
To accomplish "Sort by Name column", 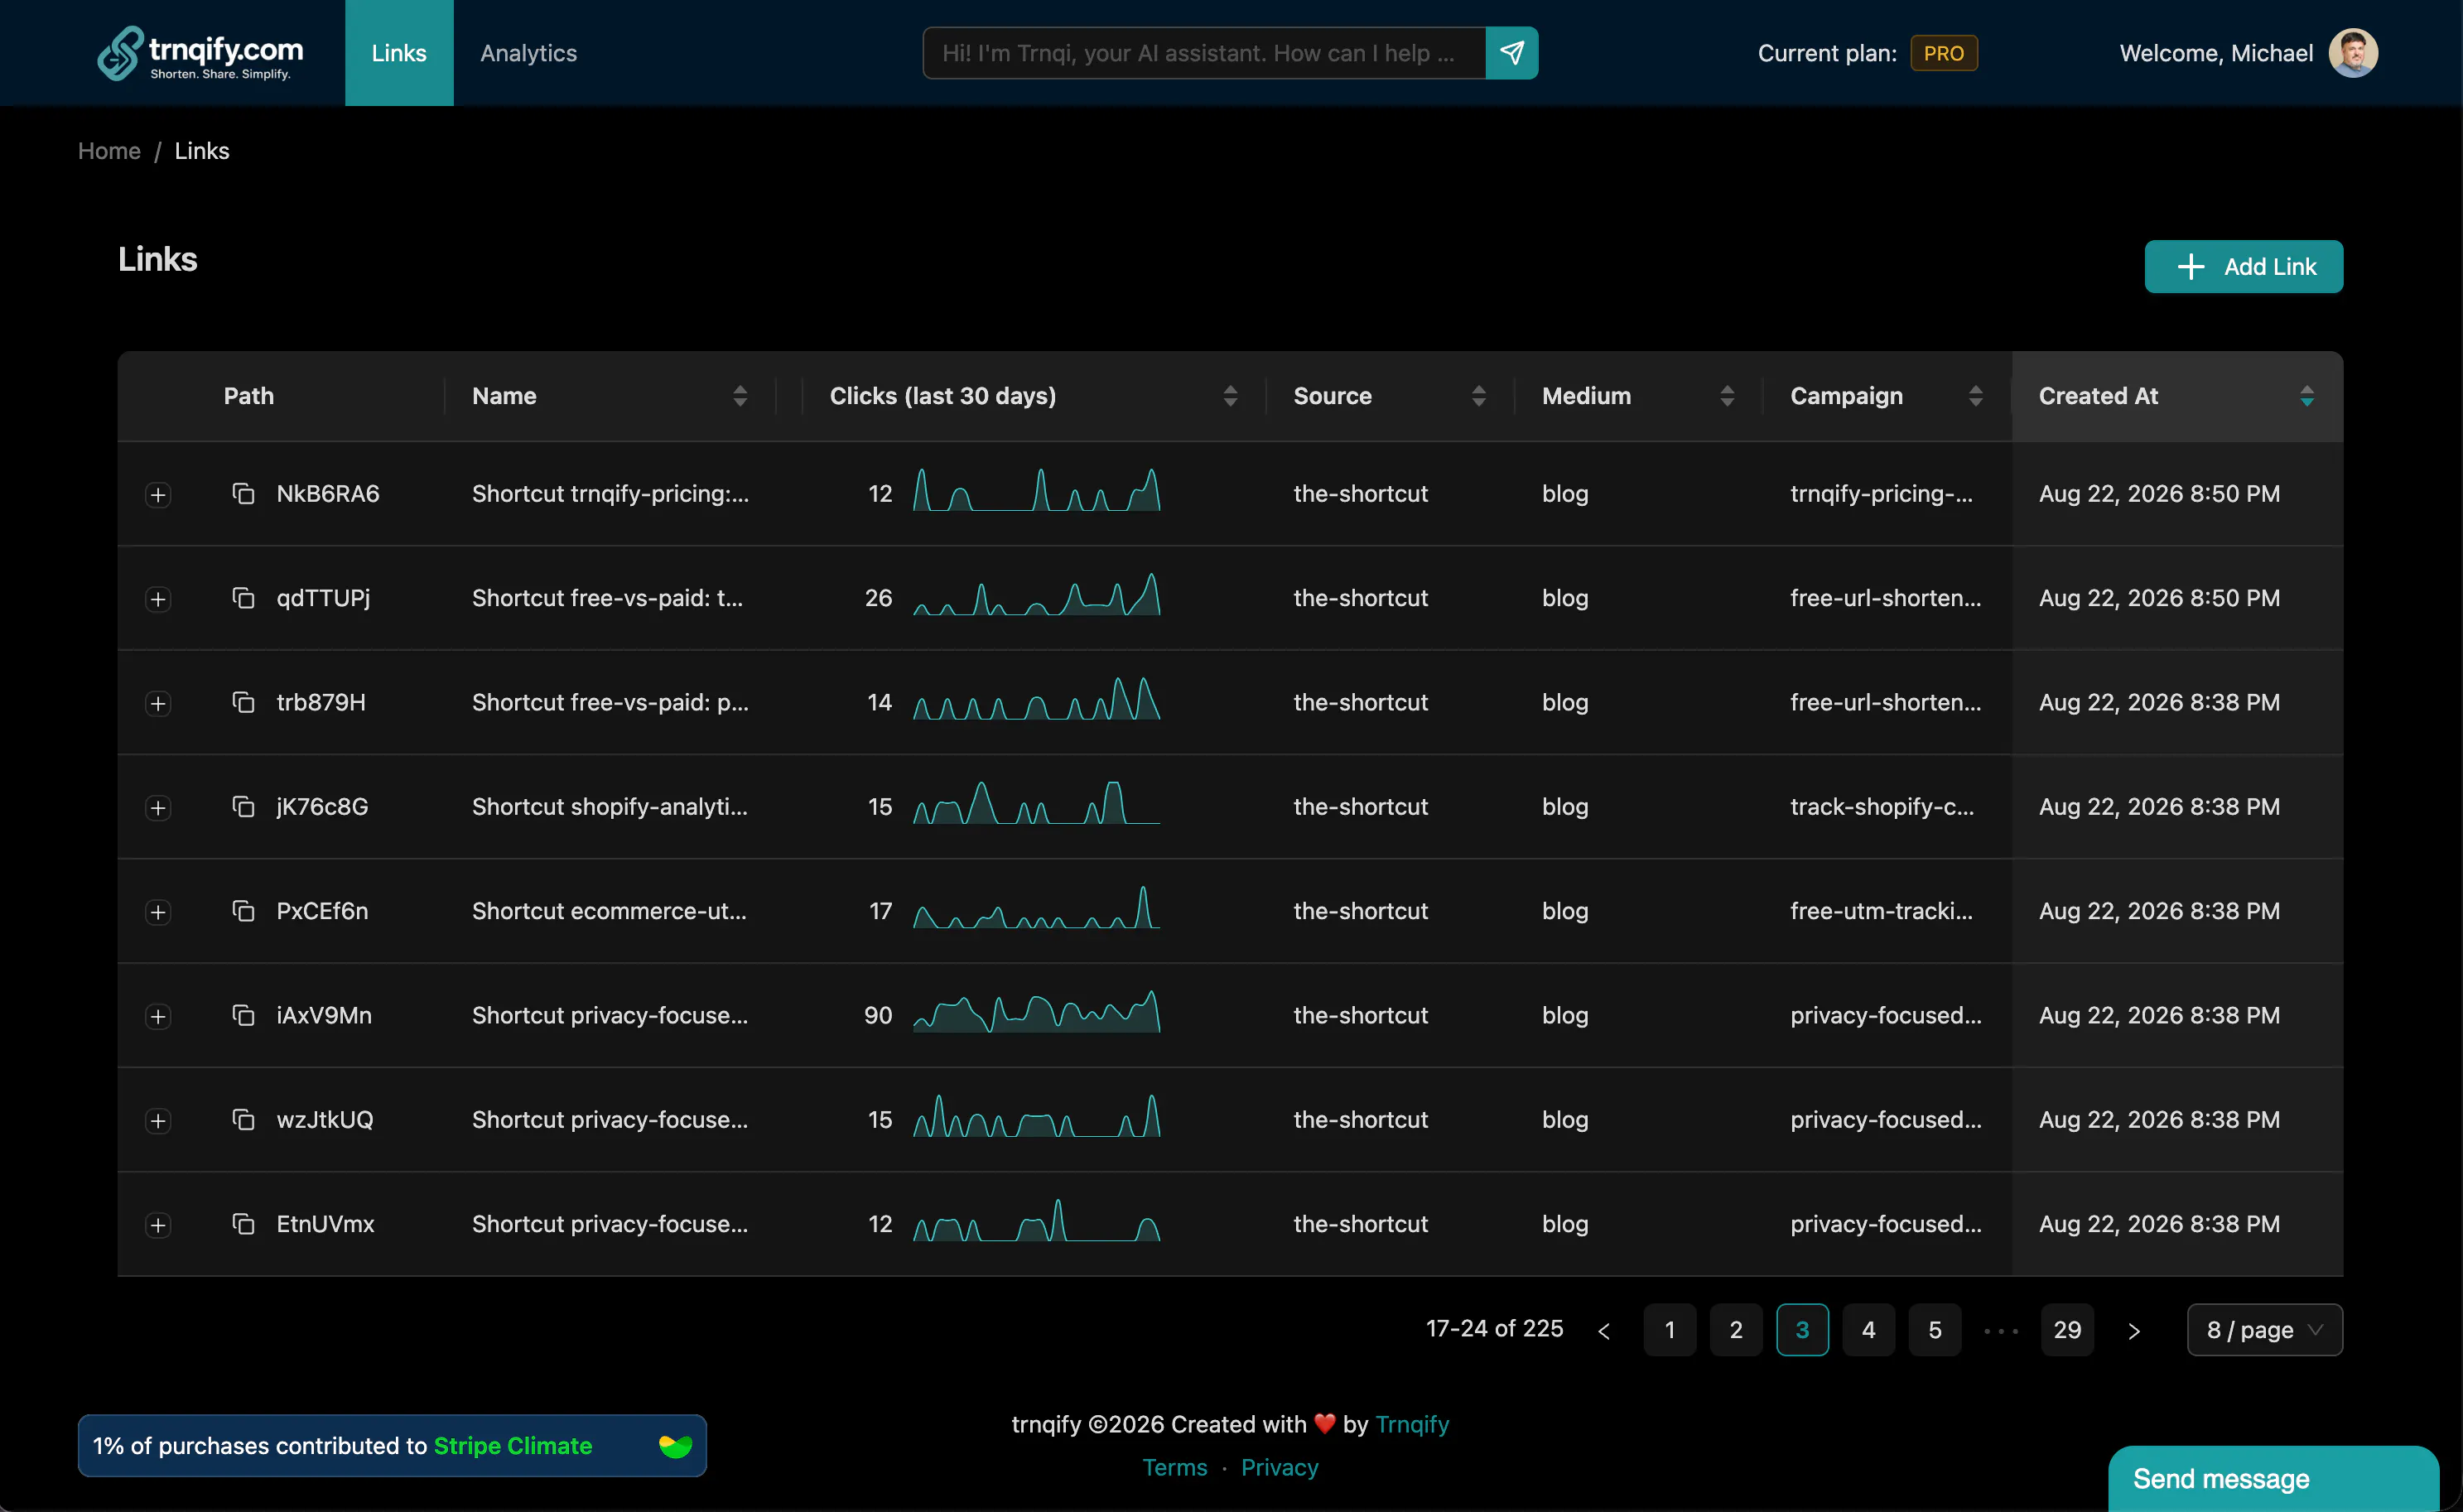I will pos(740,396).
